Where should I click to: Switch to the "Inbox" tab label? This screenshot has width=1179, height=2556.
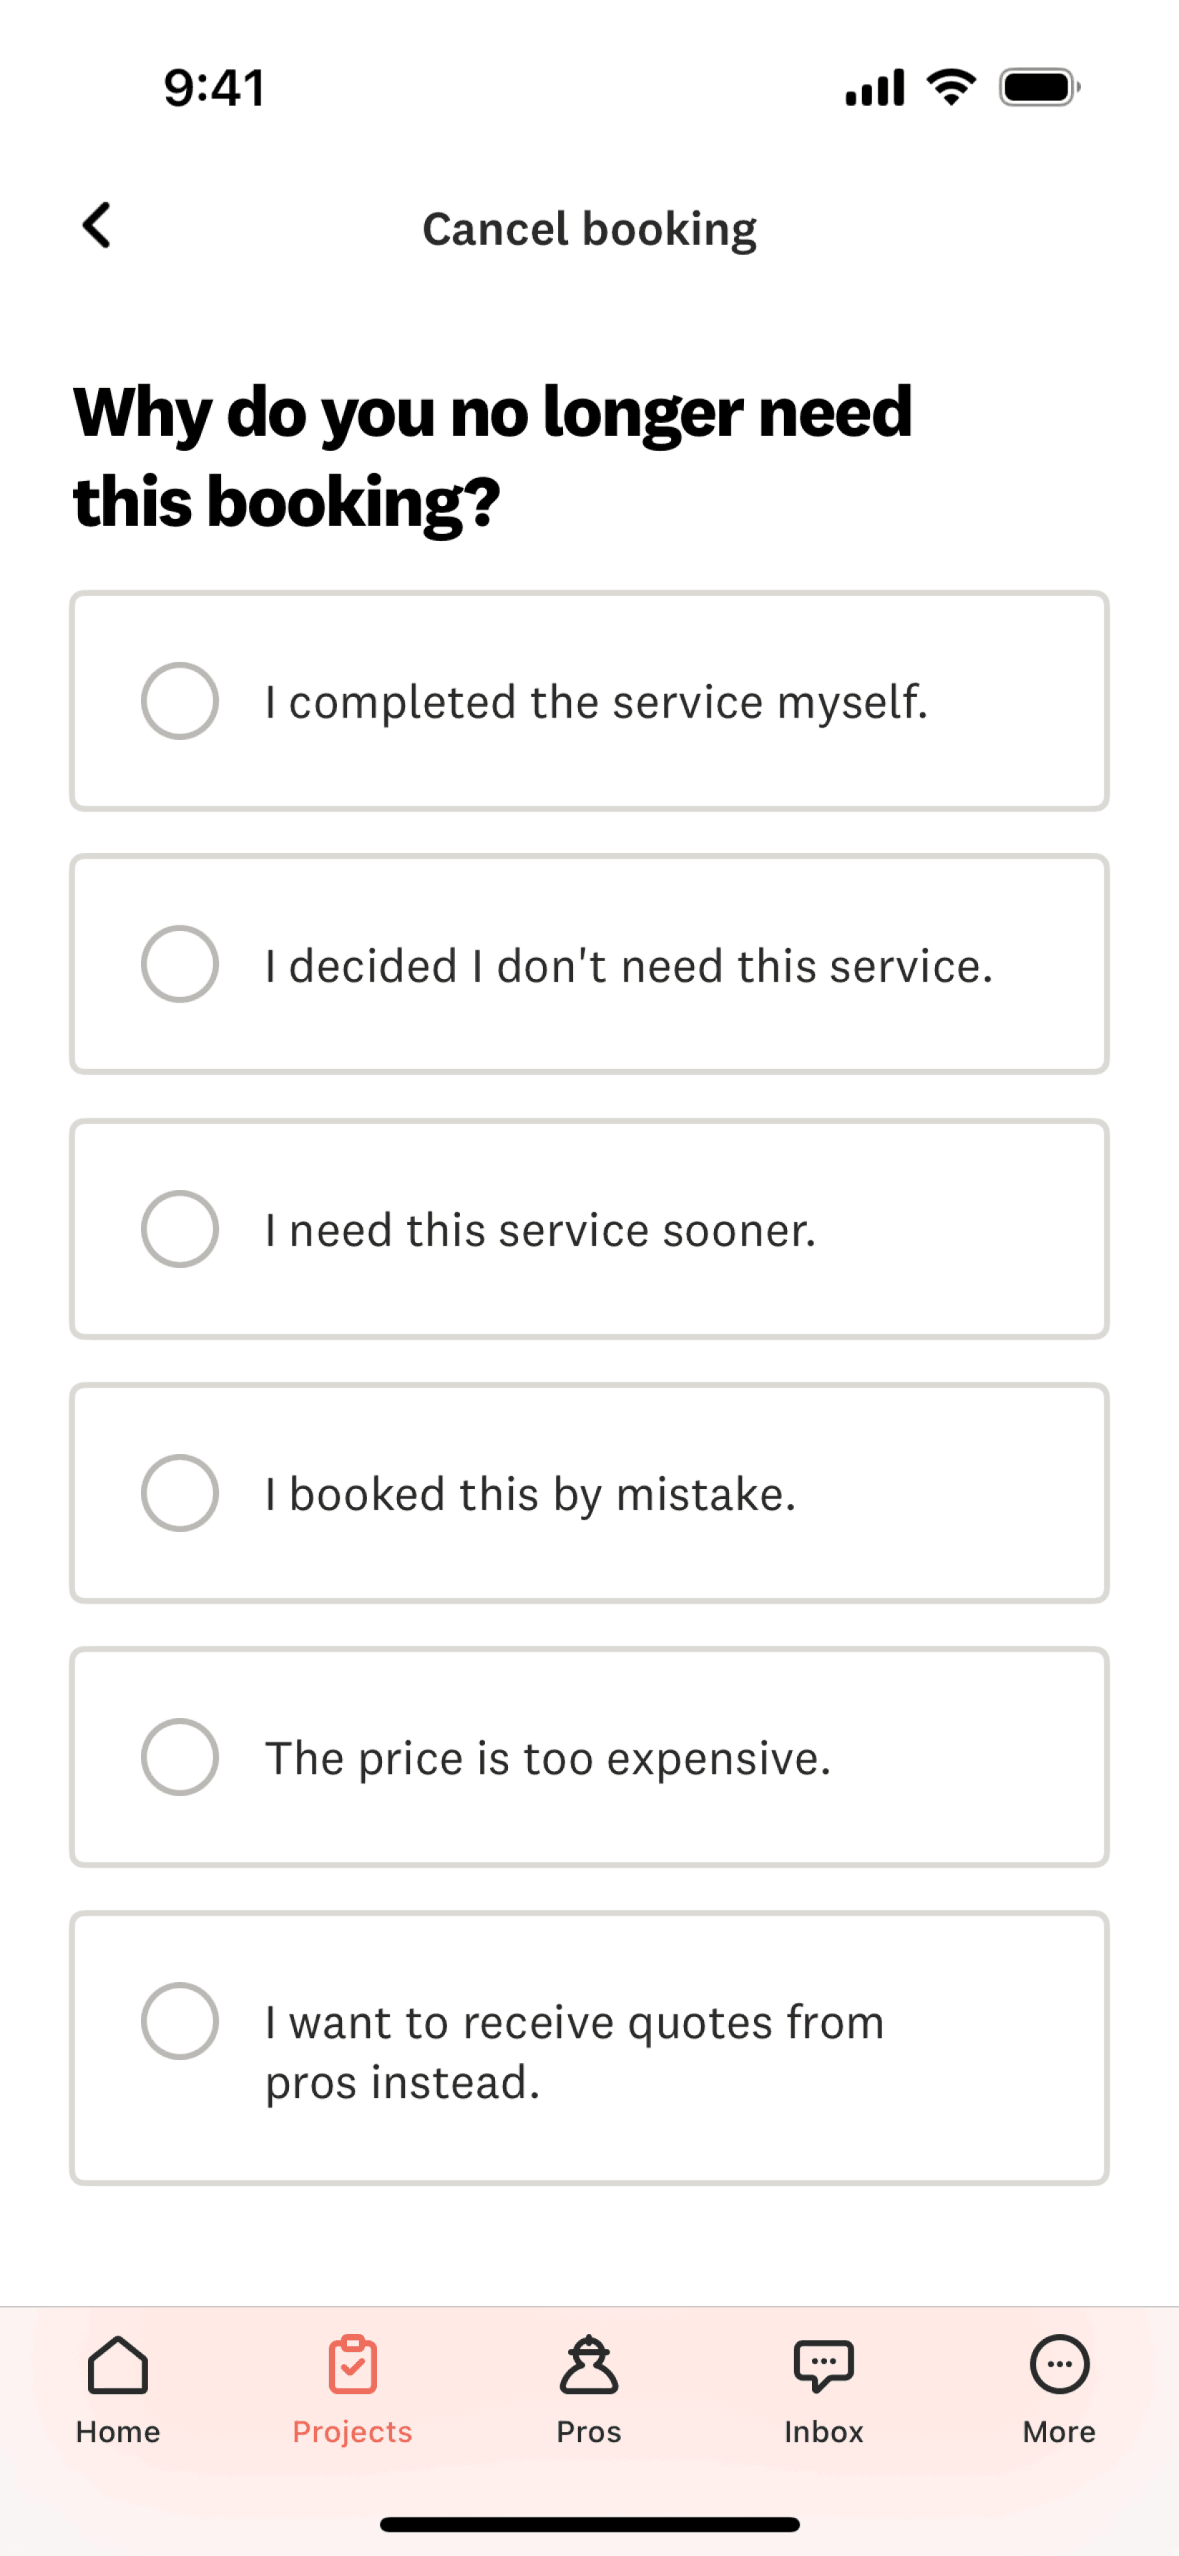(823, 2432)
